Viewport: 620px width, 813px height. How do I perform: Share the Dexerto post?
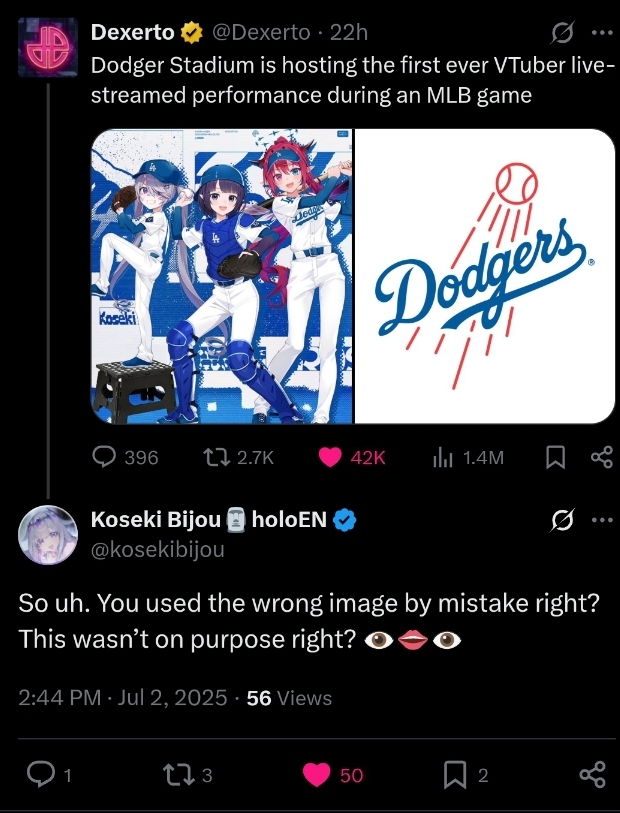[x=601, y=457]
